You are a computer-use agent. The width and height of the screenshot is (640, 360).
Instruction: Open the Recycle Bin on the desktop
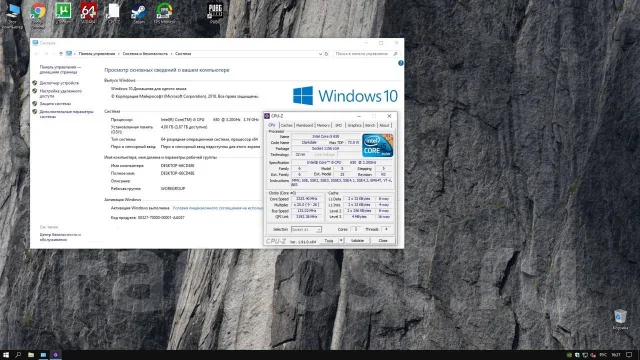click(620, 319)
